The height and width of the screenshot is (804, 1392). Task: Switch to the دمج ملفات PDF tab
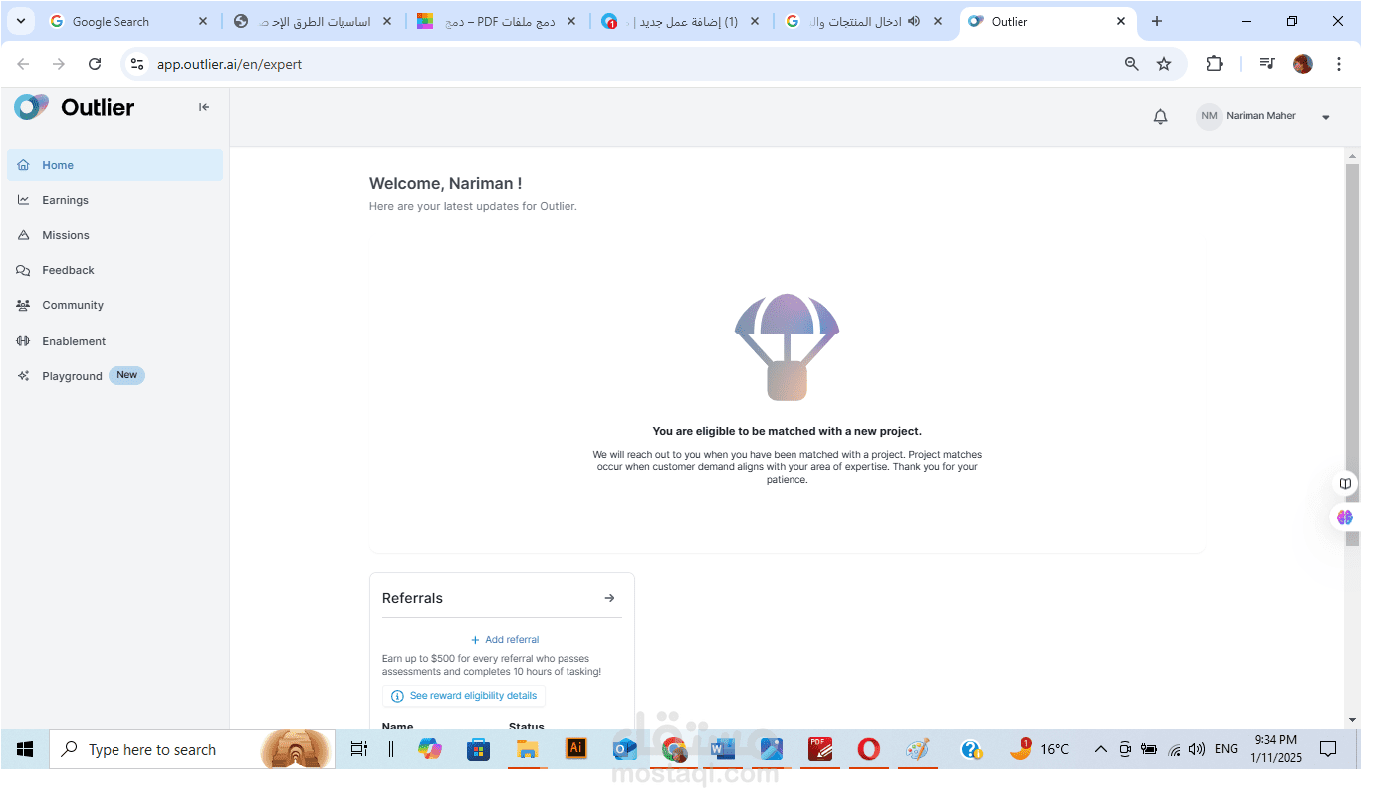[499, 21]
